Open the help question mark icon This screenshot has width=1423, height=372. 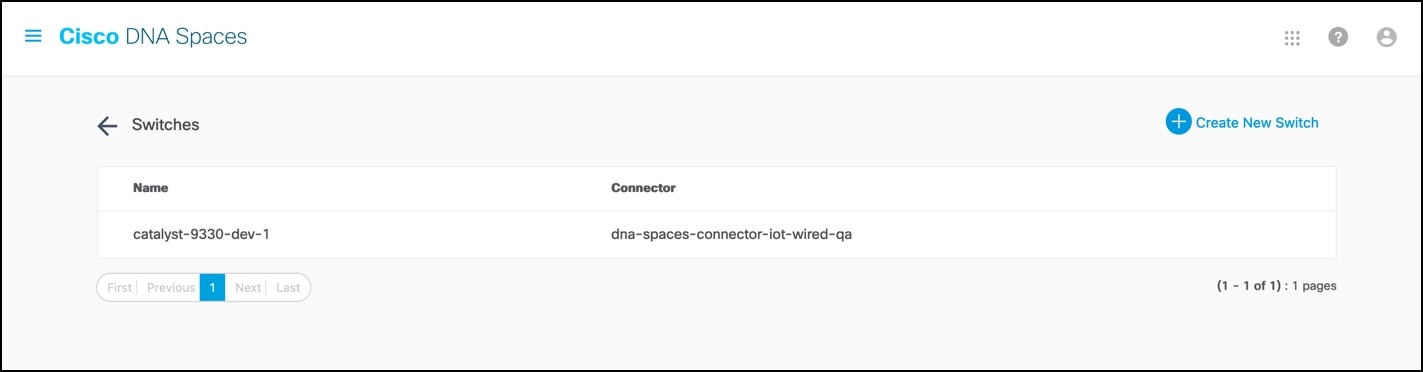coord(1338,37)
